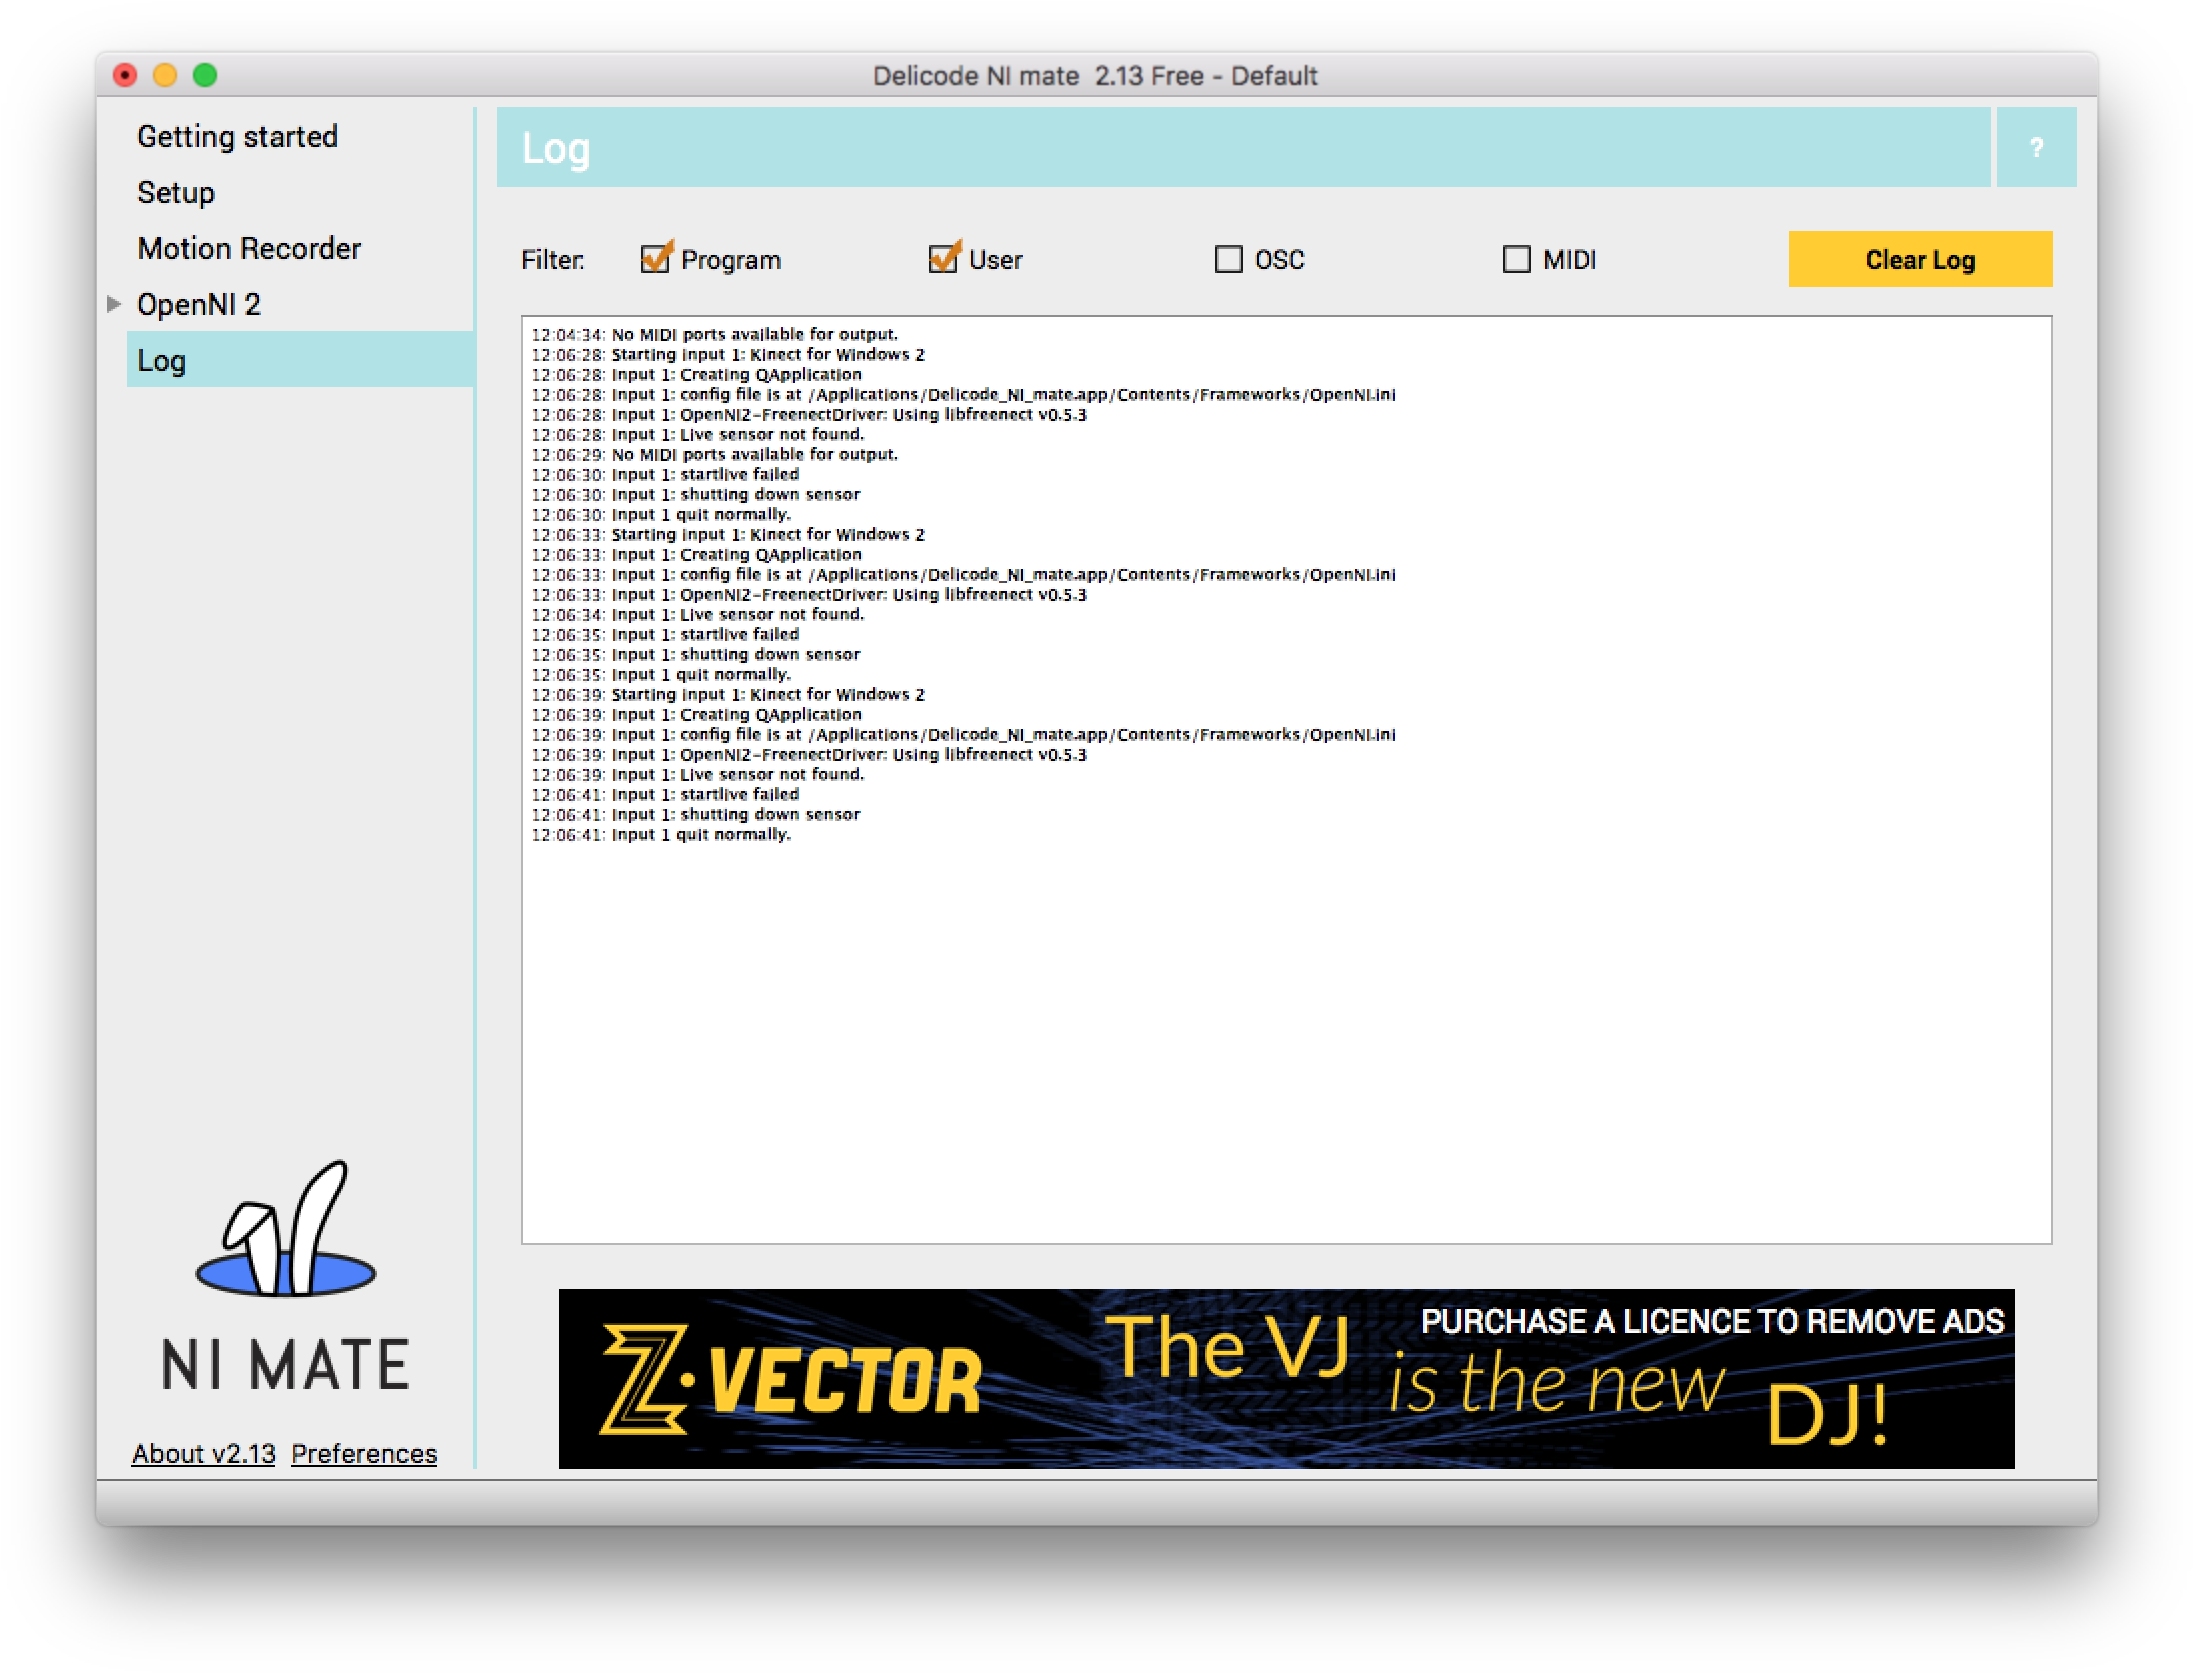Select the Log sidebar item
This screenshot has height=1673, width=2193.
click(x=300, y=360)
